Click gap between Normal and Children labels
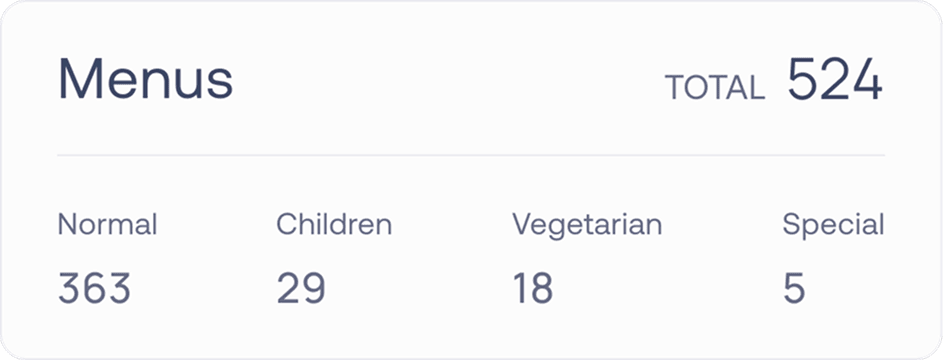Screen dimensions: 943x360 [217, 225]
